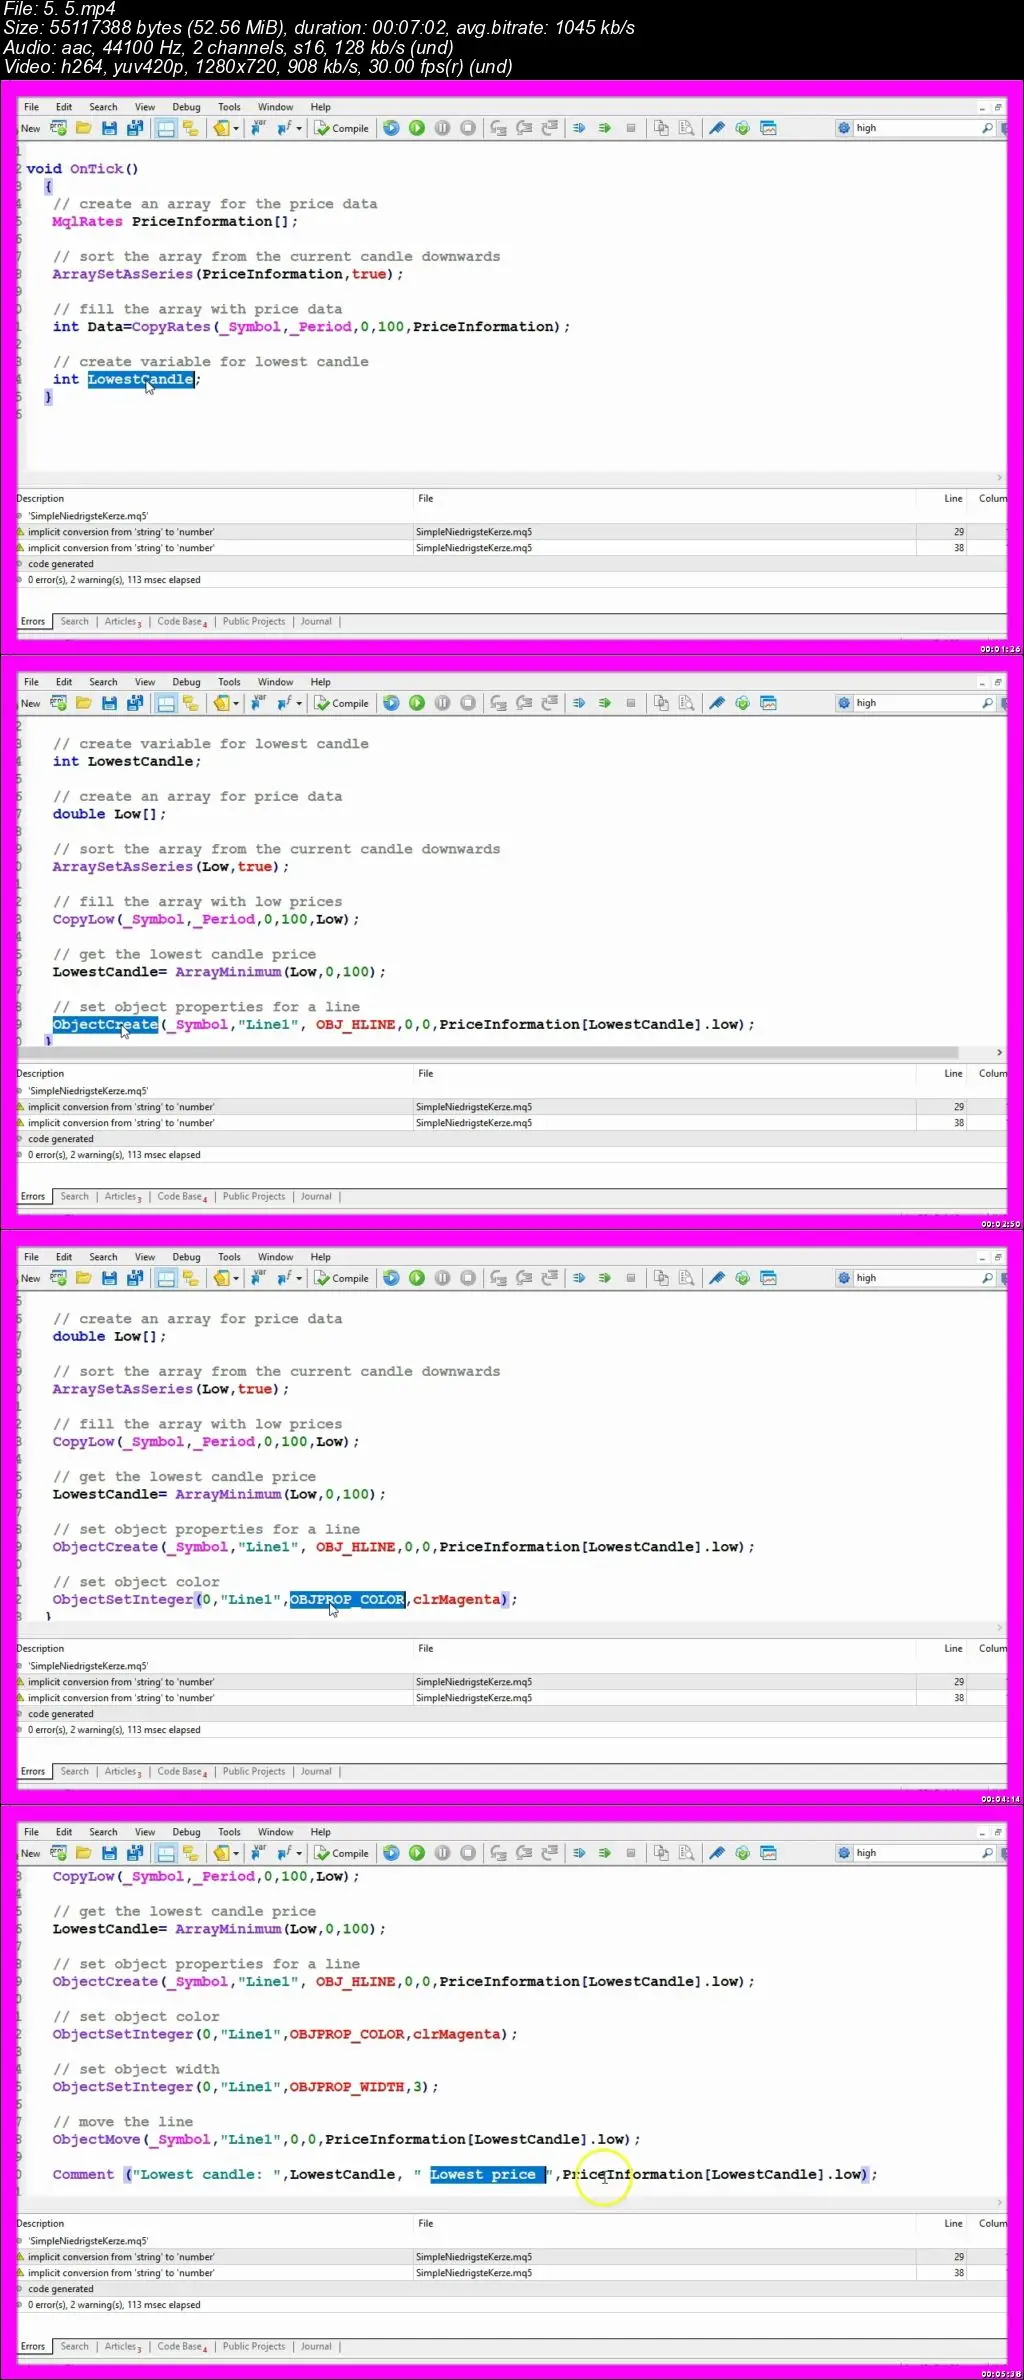Select the Errors tab in the 00:04:14 frame
Screen dimensions: 1024x2380
33,1772
